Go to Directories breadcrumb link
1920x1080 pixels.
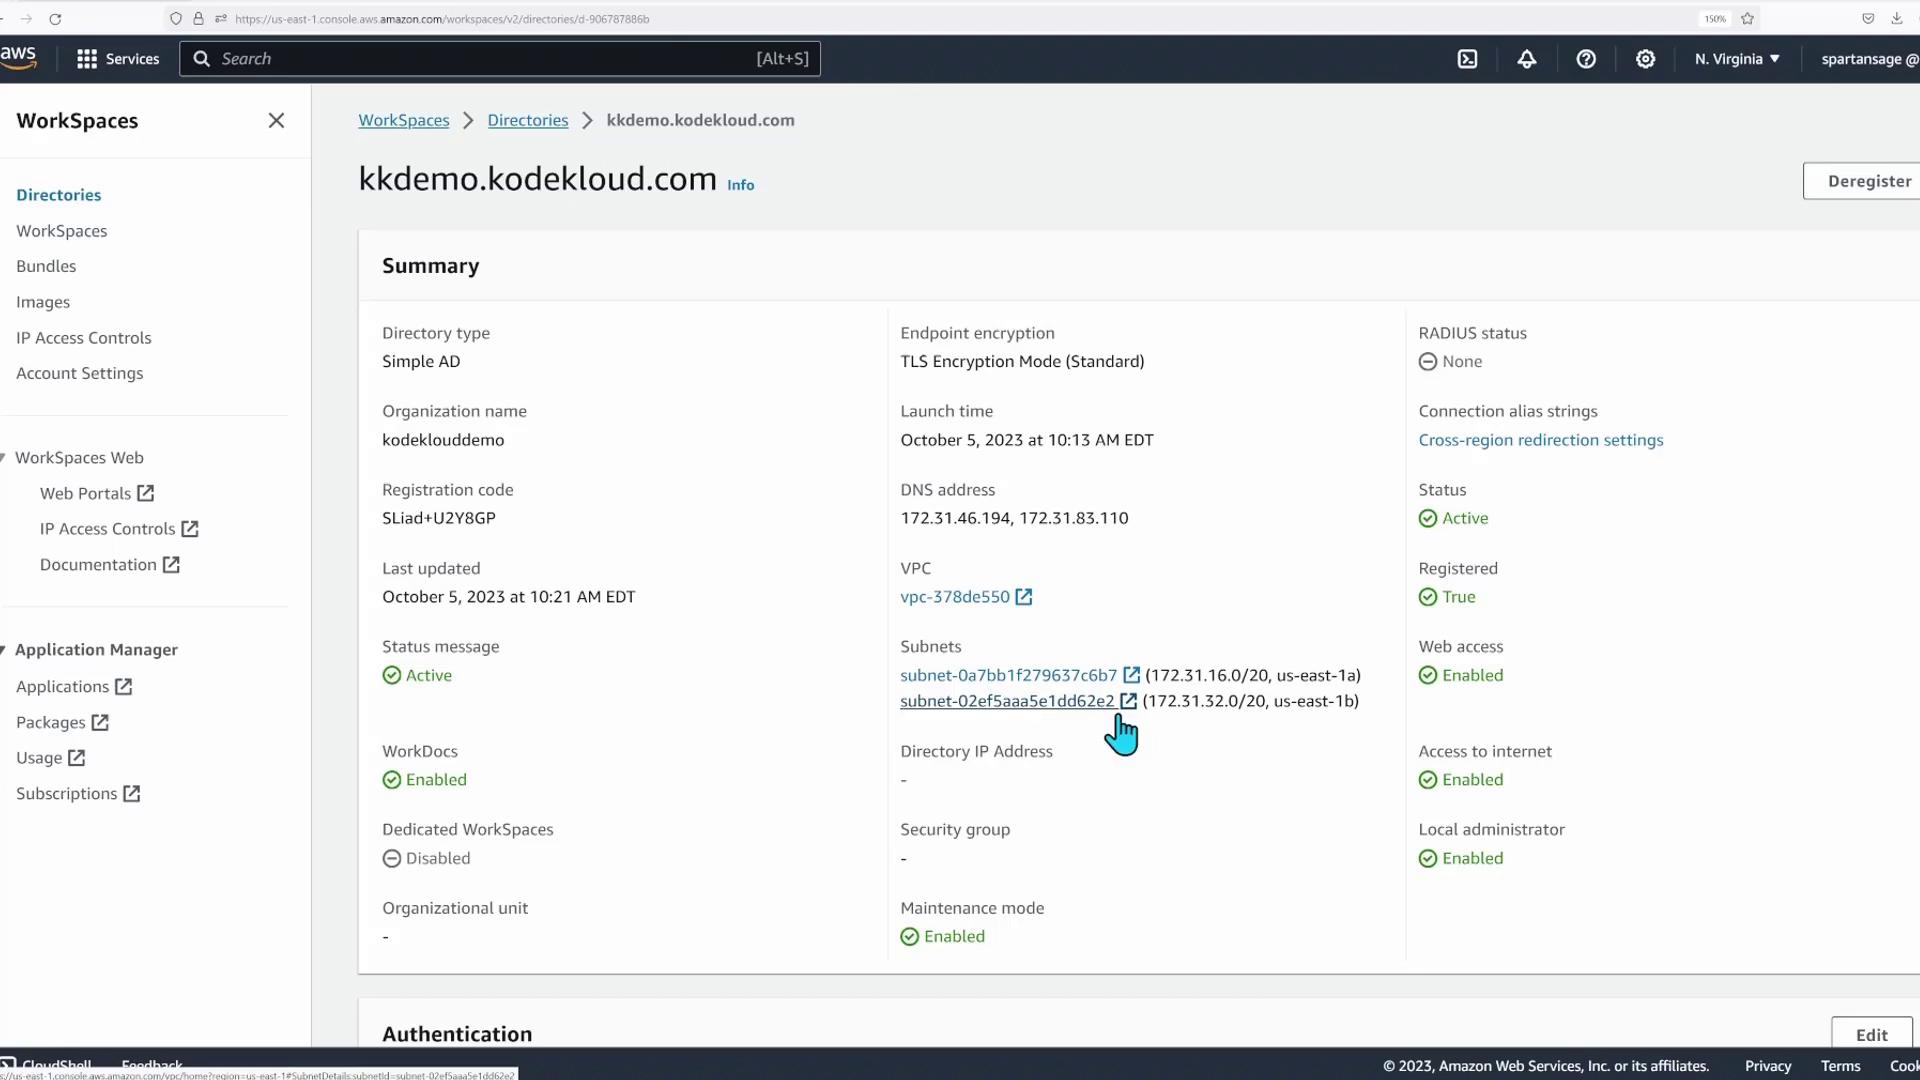coord(528,120)
